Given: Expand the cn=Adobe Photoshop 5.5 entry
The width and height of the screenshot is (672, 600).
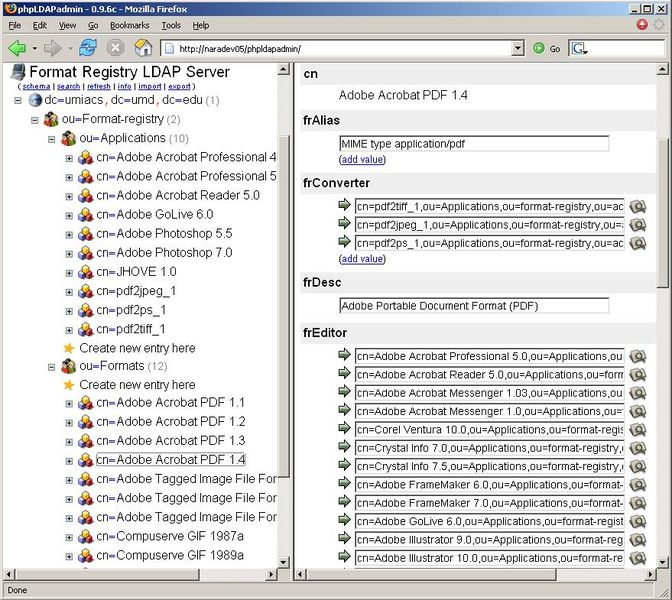Looking at the screenshot, I should coord(69,233).
